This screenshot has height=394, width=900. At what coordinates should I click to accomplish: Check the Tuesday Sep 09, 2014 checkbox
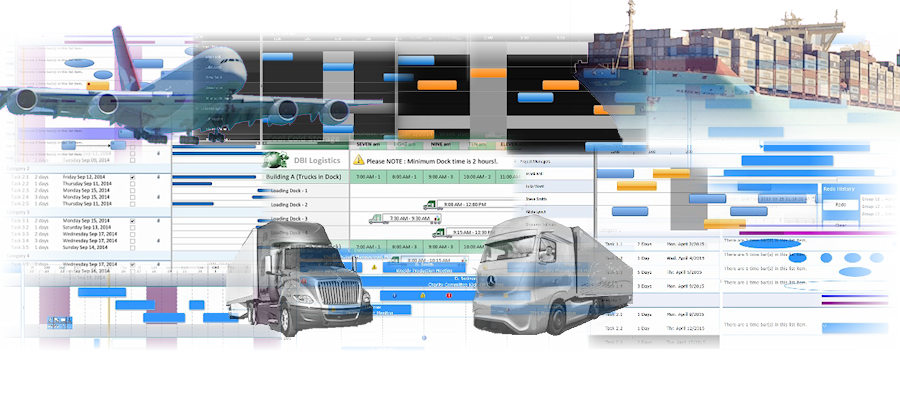[133, 160]
